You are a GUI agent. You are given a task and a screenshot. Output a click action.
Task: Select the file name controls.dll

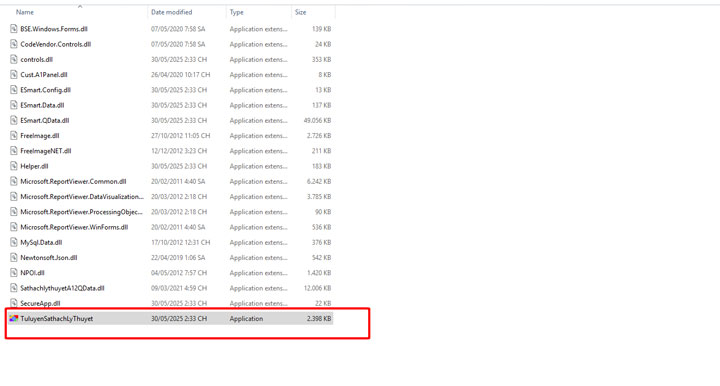click(x=37, y=59)
